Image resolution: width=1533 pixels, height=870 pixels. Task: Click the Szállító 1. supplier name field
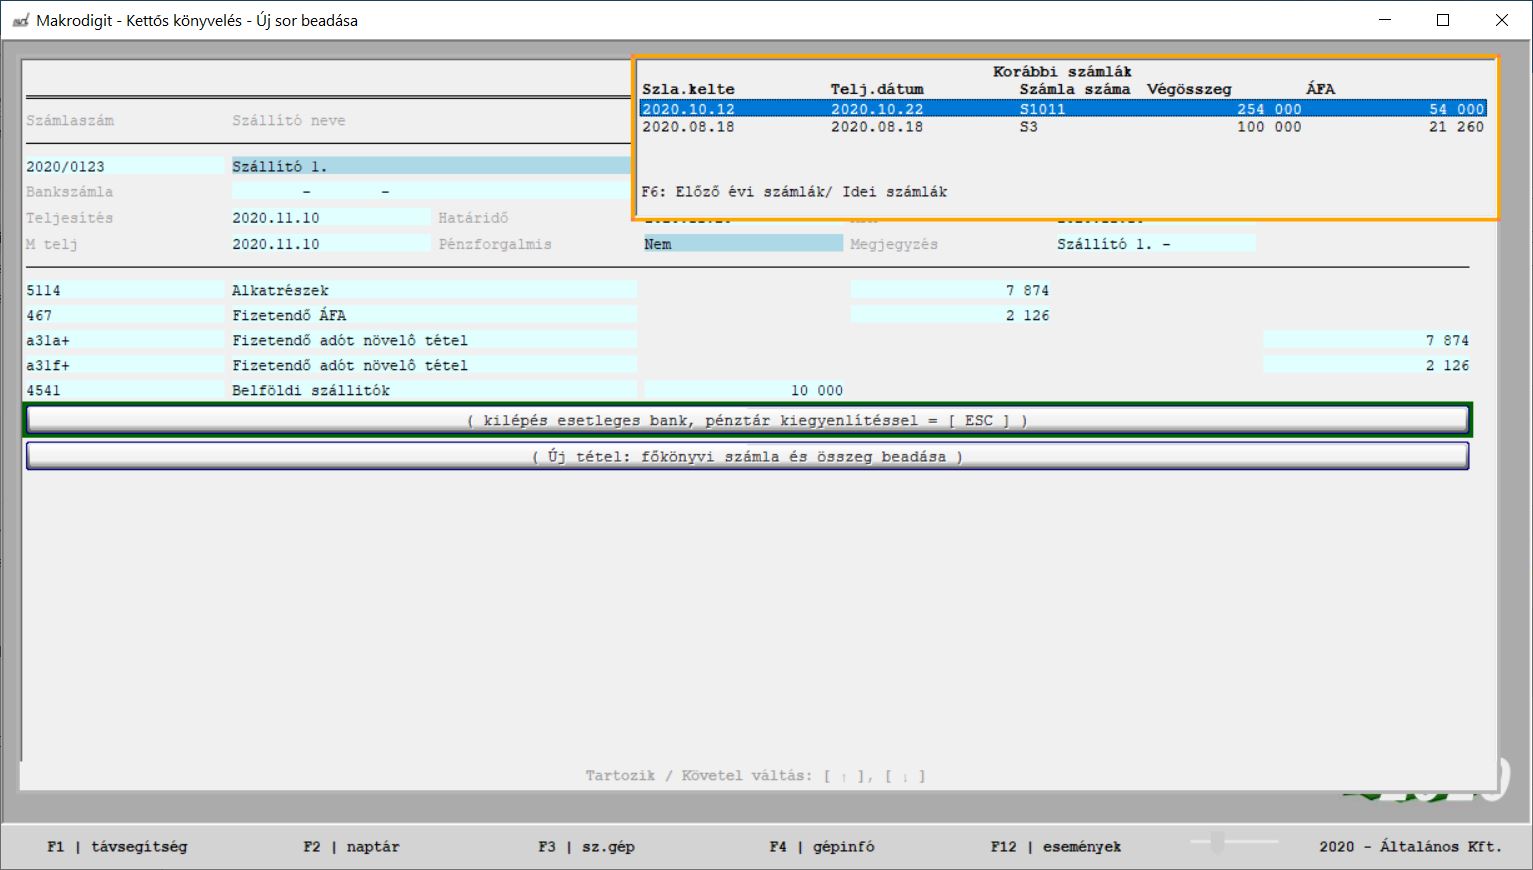pyautogui.click(x=431, y=166)
